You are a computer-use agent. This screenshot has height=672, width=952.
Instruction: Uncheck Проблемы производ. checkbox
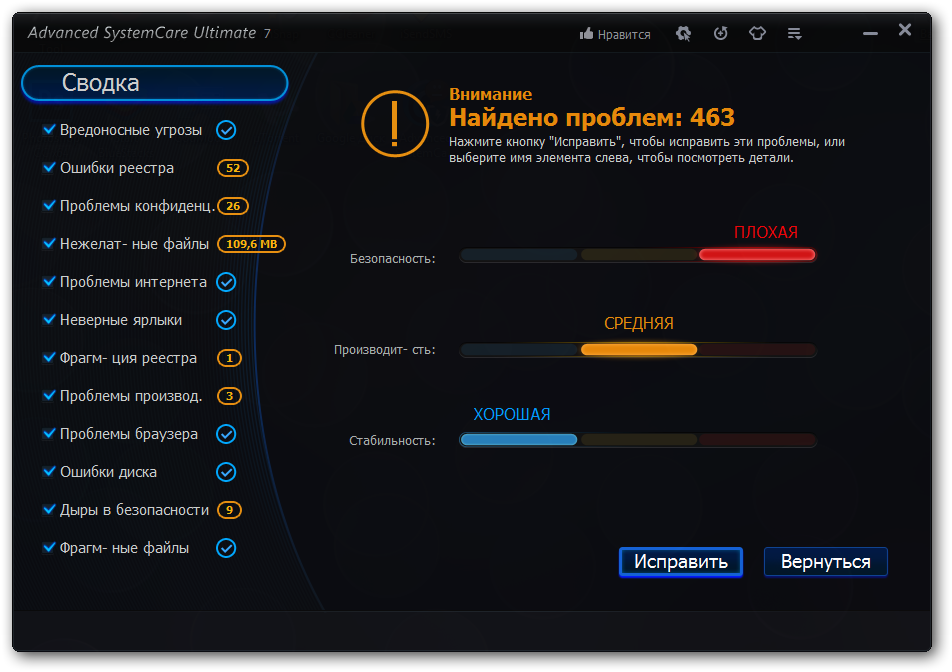pos(49,395)
